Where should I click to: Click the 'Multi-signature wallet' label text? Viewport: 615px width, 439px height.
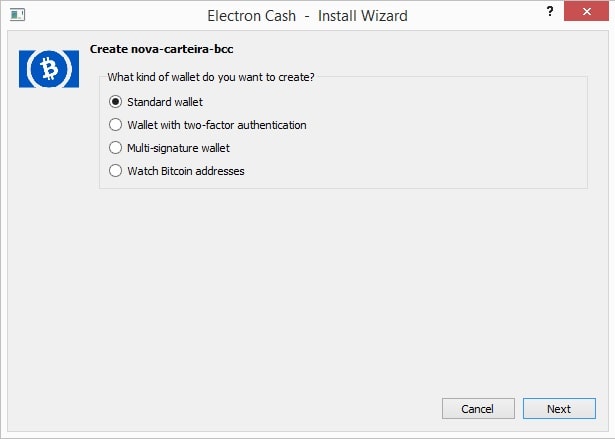point(178,148)
